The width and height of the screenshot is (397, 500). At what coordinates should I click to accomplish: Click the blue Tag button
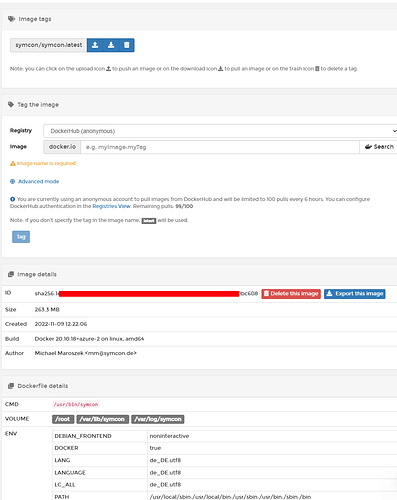[21, 237]
